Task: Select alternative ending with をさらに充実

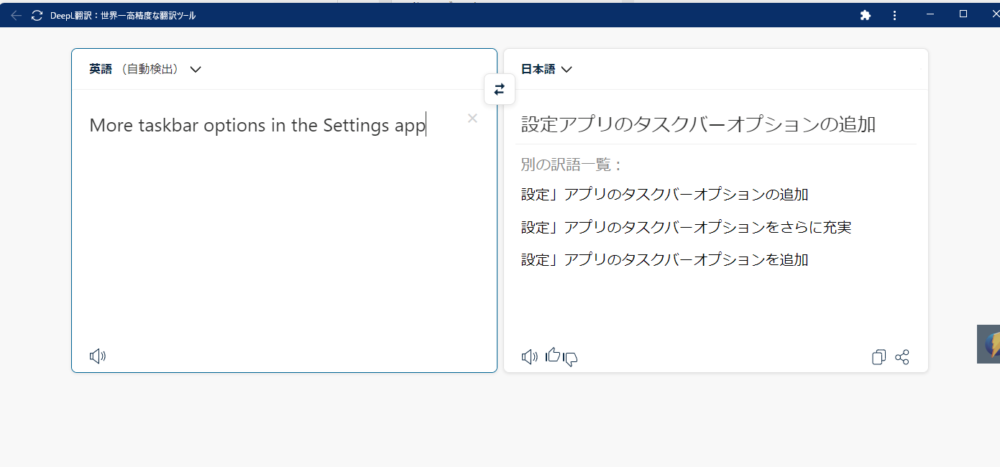Action: tap(686, 227)
